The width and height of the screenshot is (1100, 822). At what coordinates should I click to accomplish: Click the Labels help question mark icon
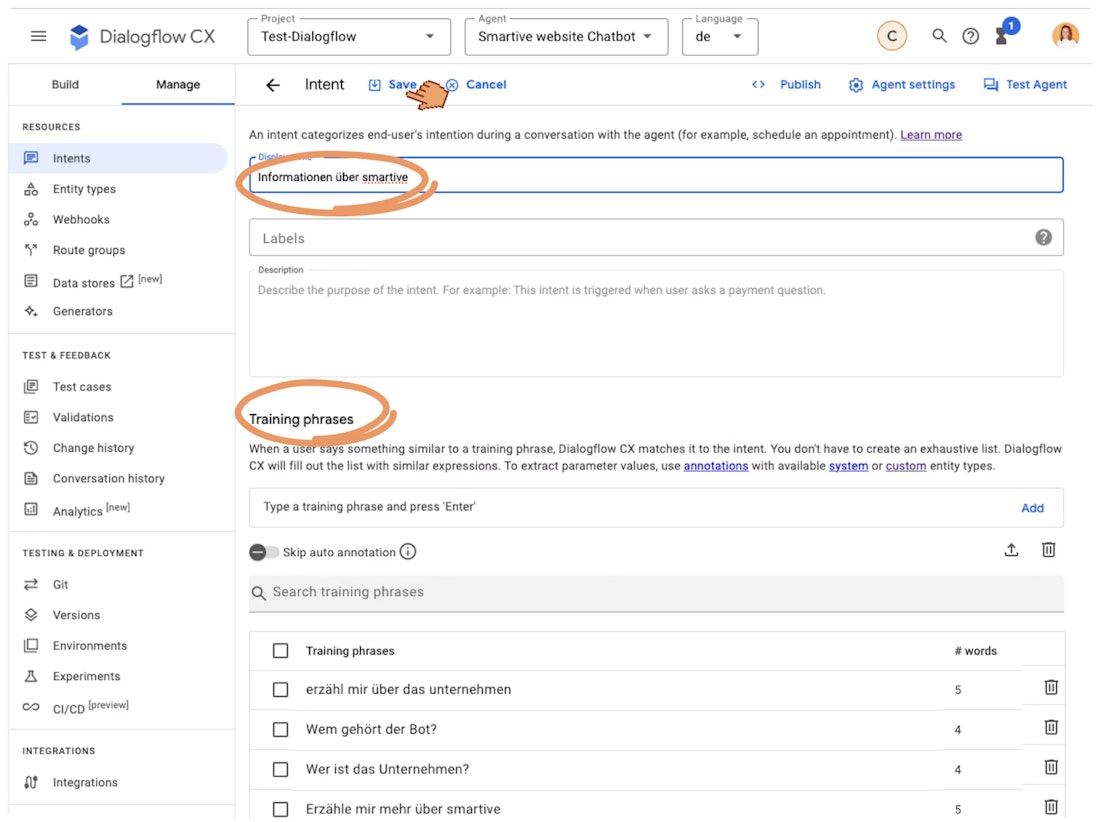(x=1043, y=237)
